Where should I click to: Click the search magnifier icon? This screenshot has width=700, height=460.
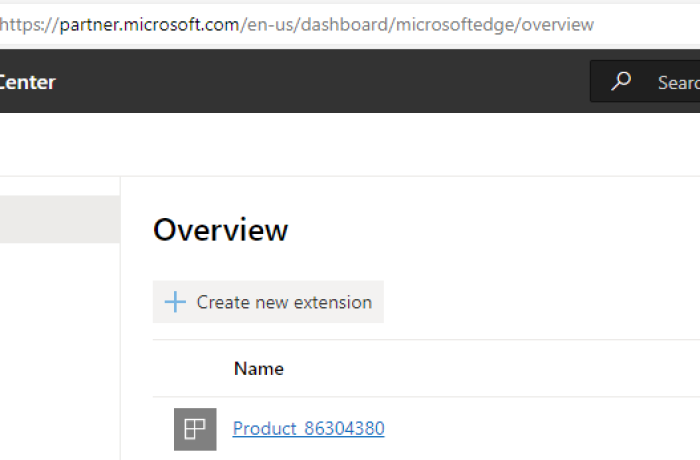621,81
